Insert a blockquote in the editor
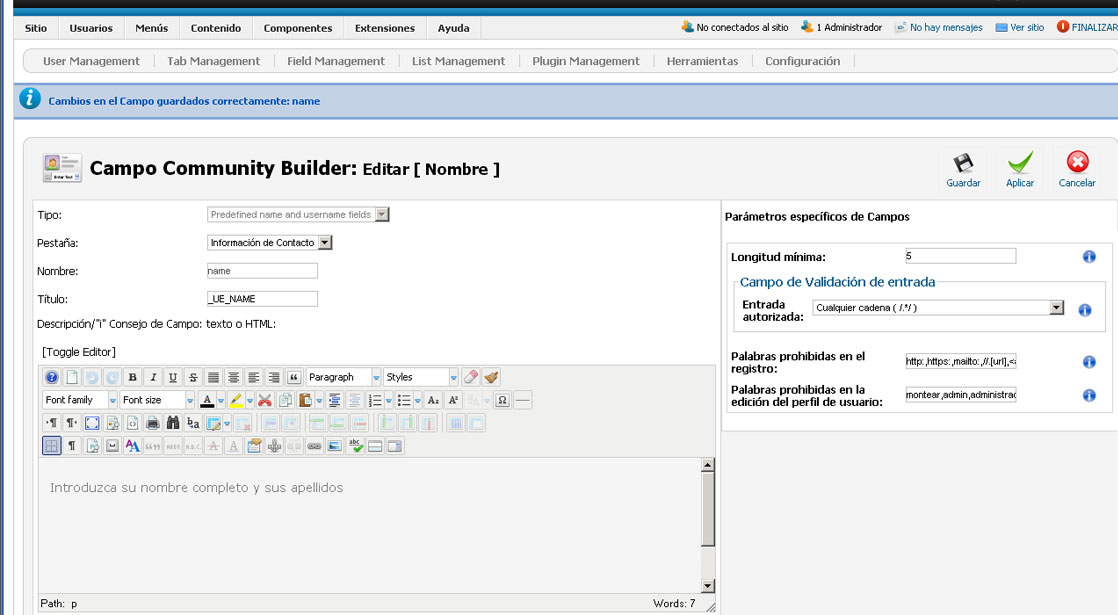 point(294,377)
